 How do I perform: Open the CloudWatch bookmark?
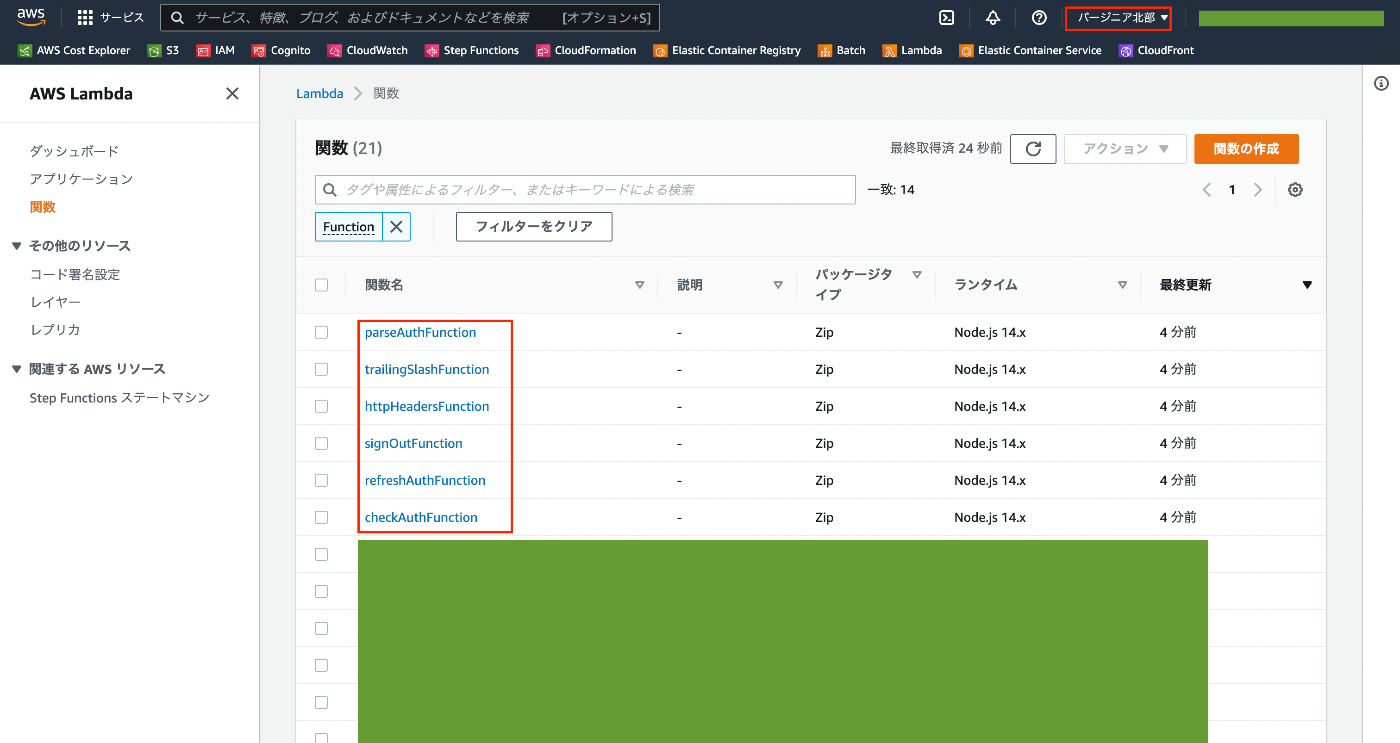[369, 50]
